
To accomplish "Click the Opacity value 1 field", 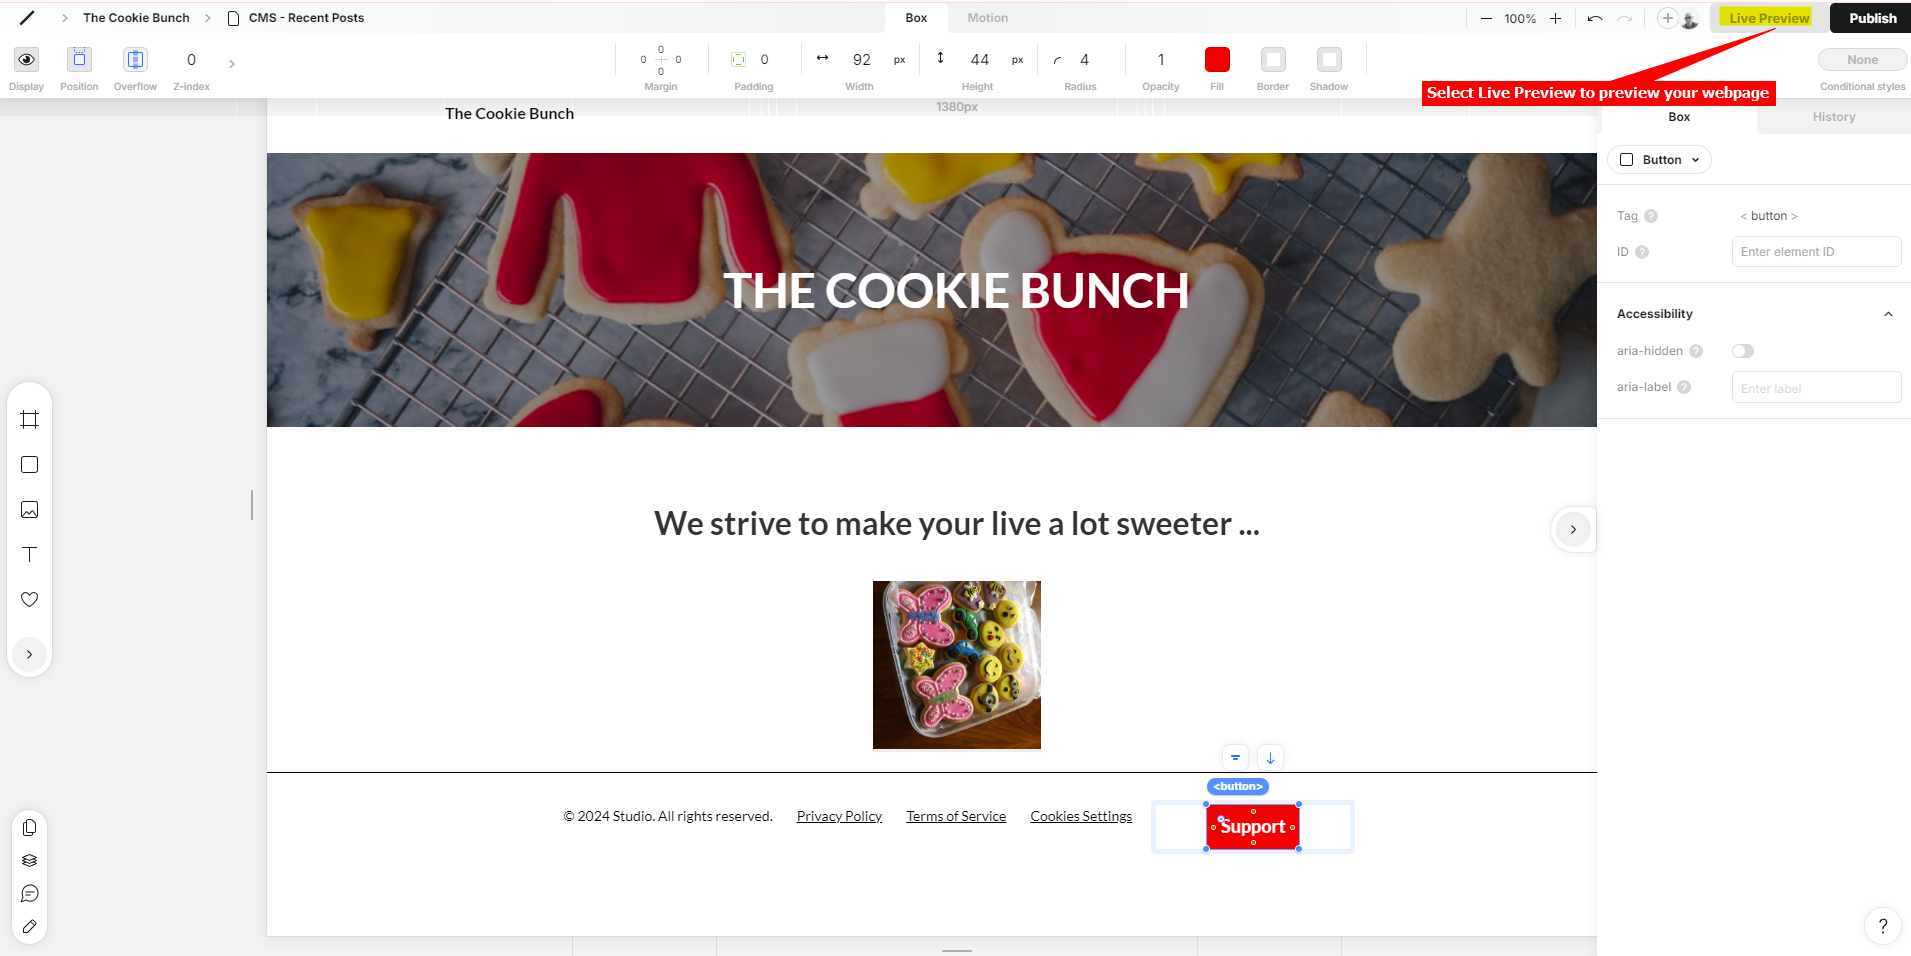I will (1161, 60).
